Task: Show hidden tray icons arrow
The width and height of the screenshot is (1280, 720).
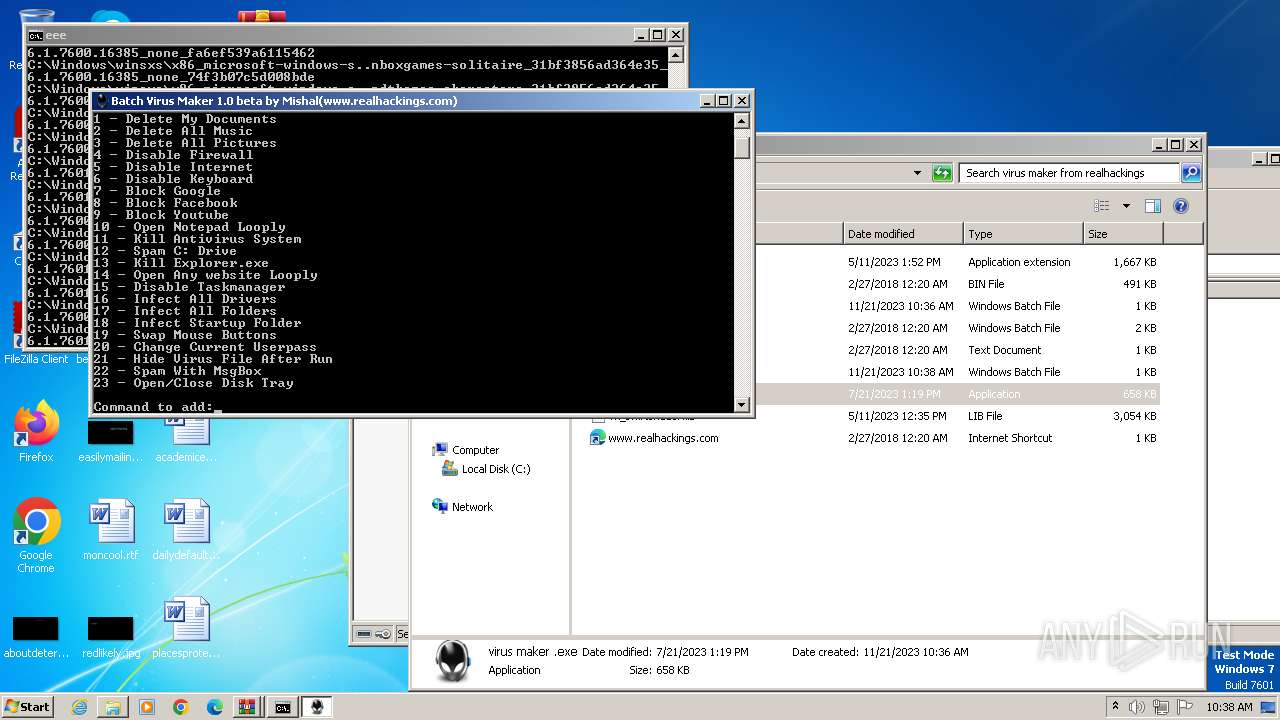Action: (1115, 707)
